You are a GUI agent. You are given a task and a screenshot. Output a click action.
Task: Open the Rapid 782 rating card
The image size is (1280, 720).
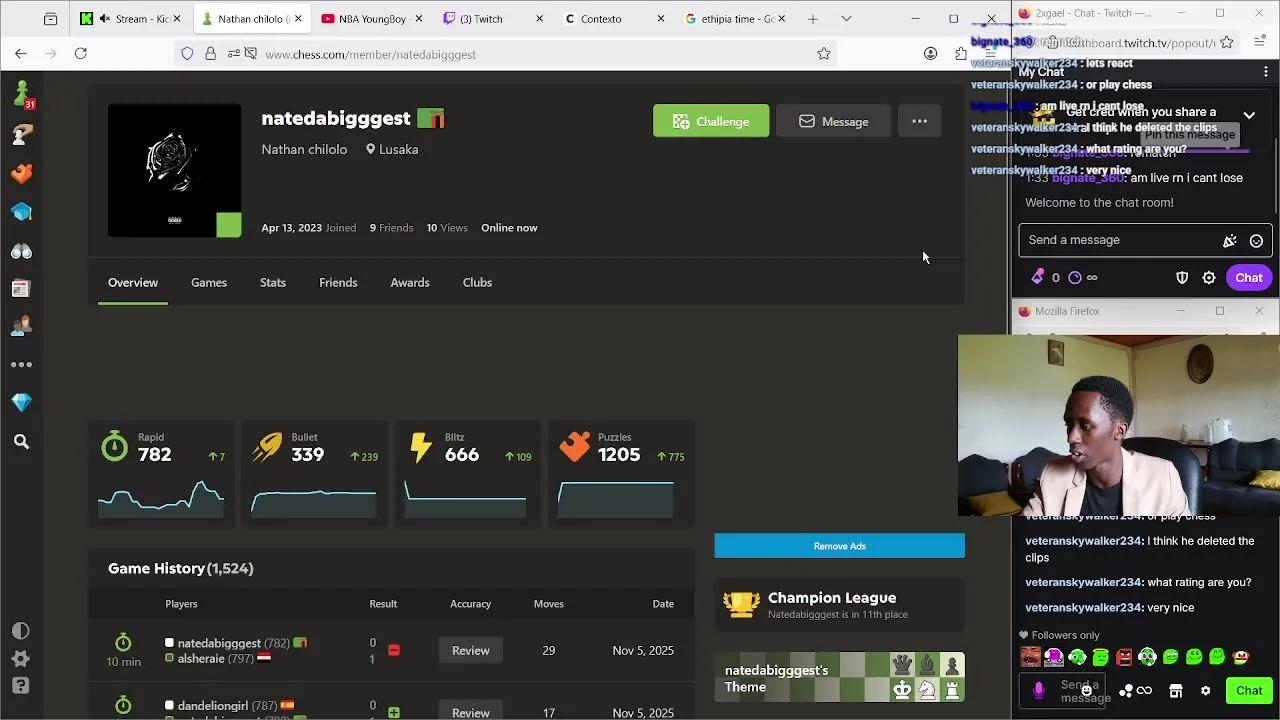161,474
